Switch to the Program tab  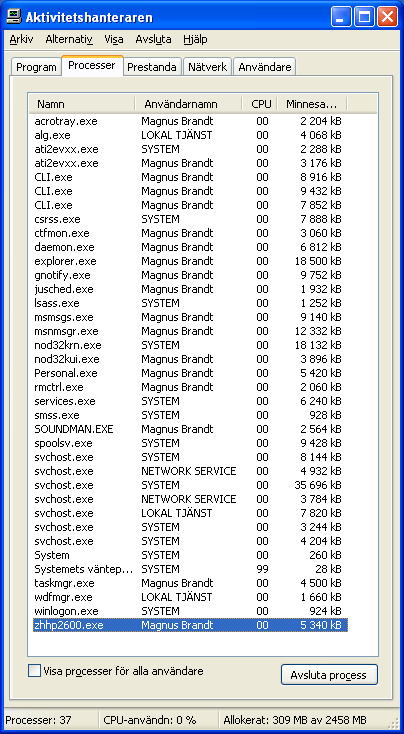(36, 67)
